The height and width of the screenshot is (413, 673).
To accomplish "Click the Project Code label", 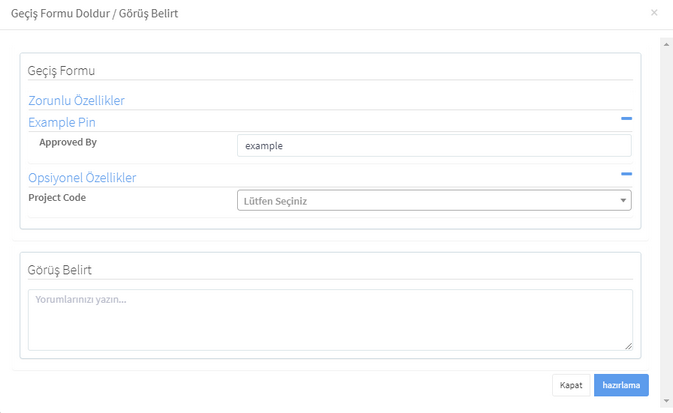I will [x=57, y=197].
